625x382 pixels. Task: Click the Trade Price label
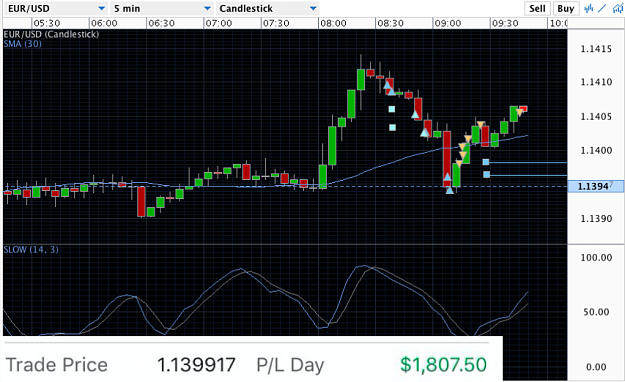click(x=57, y=365)
